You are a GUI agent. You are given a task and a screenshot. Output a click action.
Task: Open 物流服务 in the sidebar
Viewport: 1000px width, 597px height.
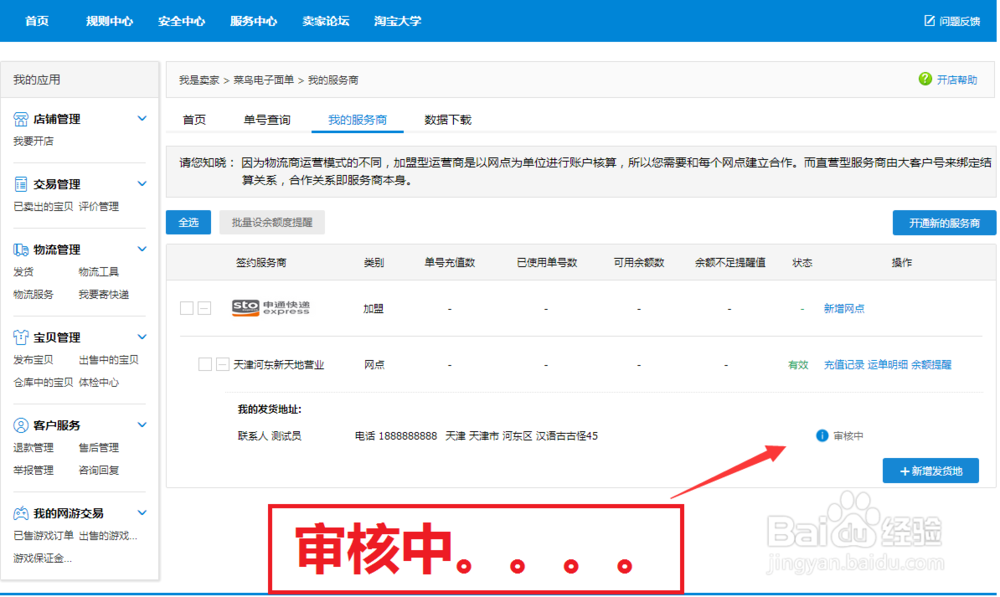click(33, 294)
